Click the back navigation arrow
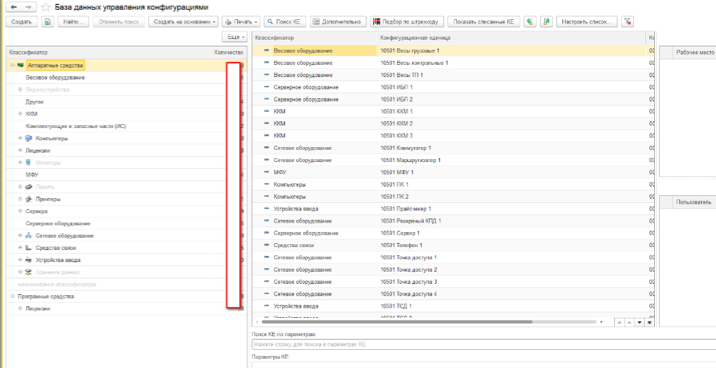The height and width of the screenshot is (368, 716). pos(13,7)
